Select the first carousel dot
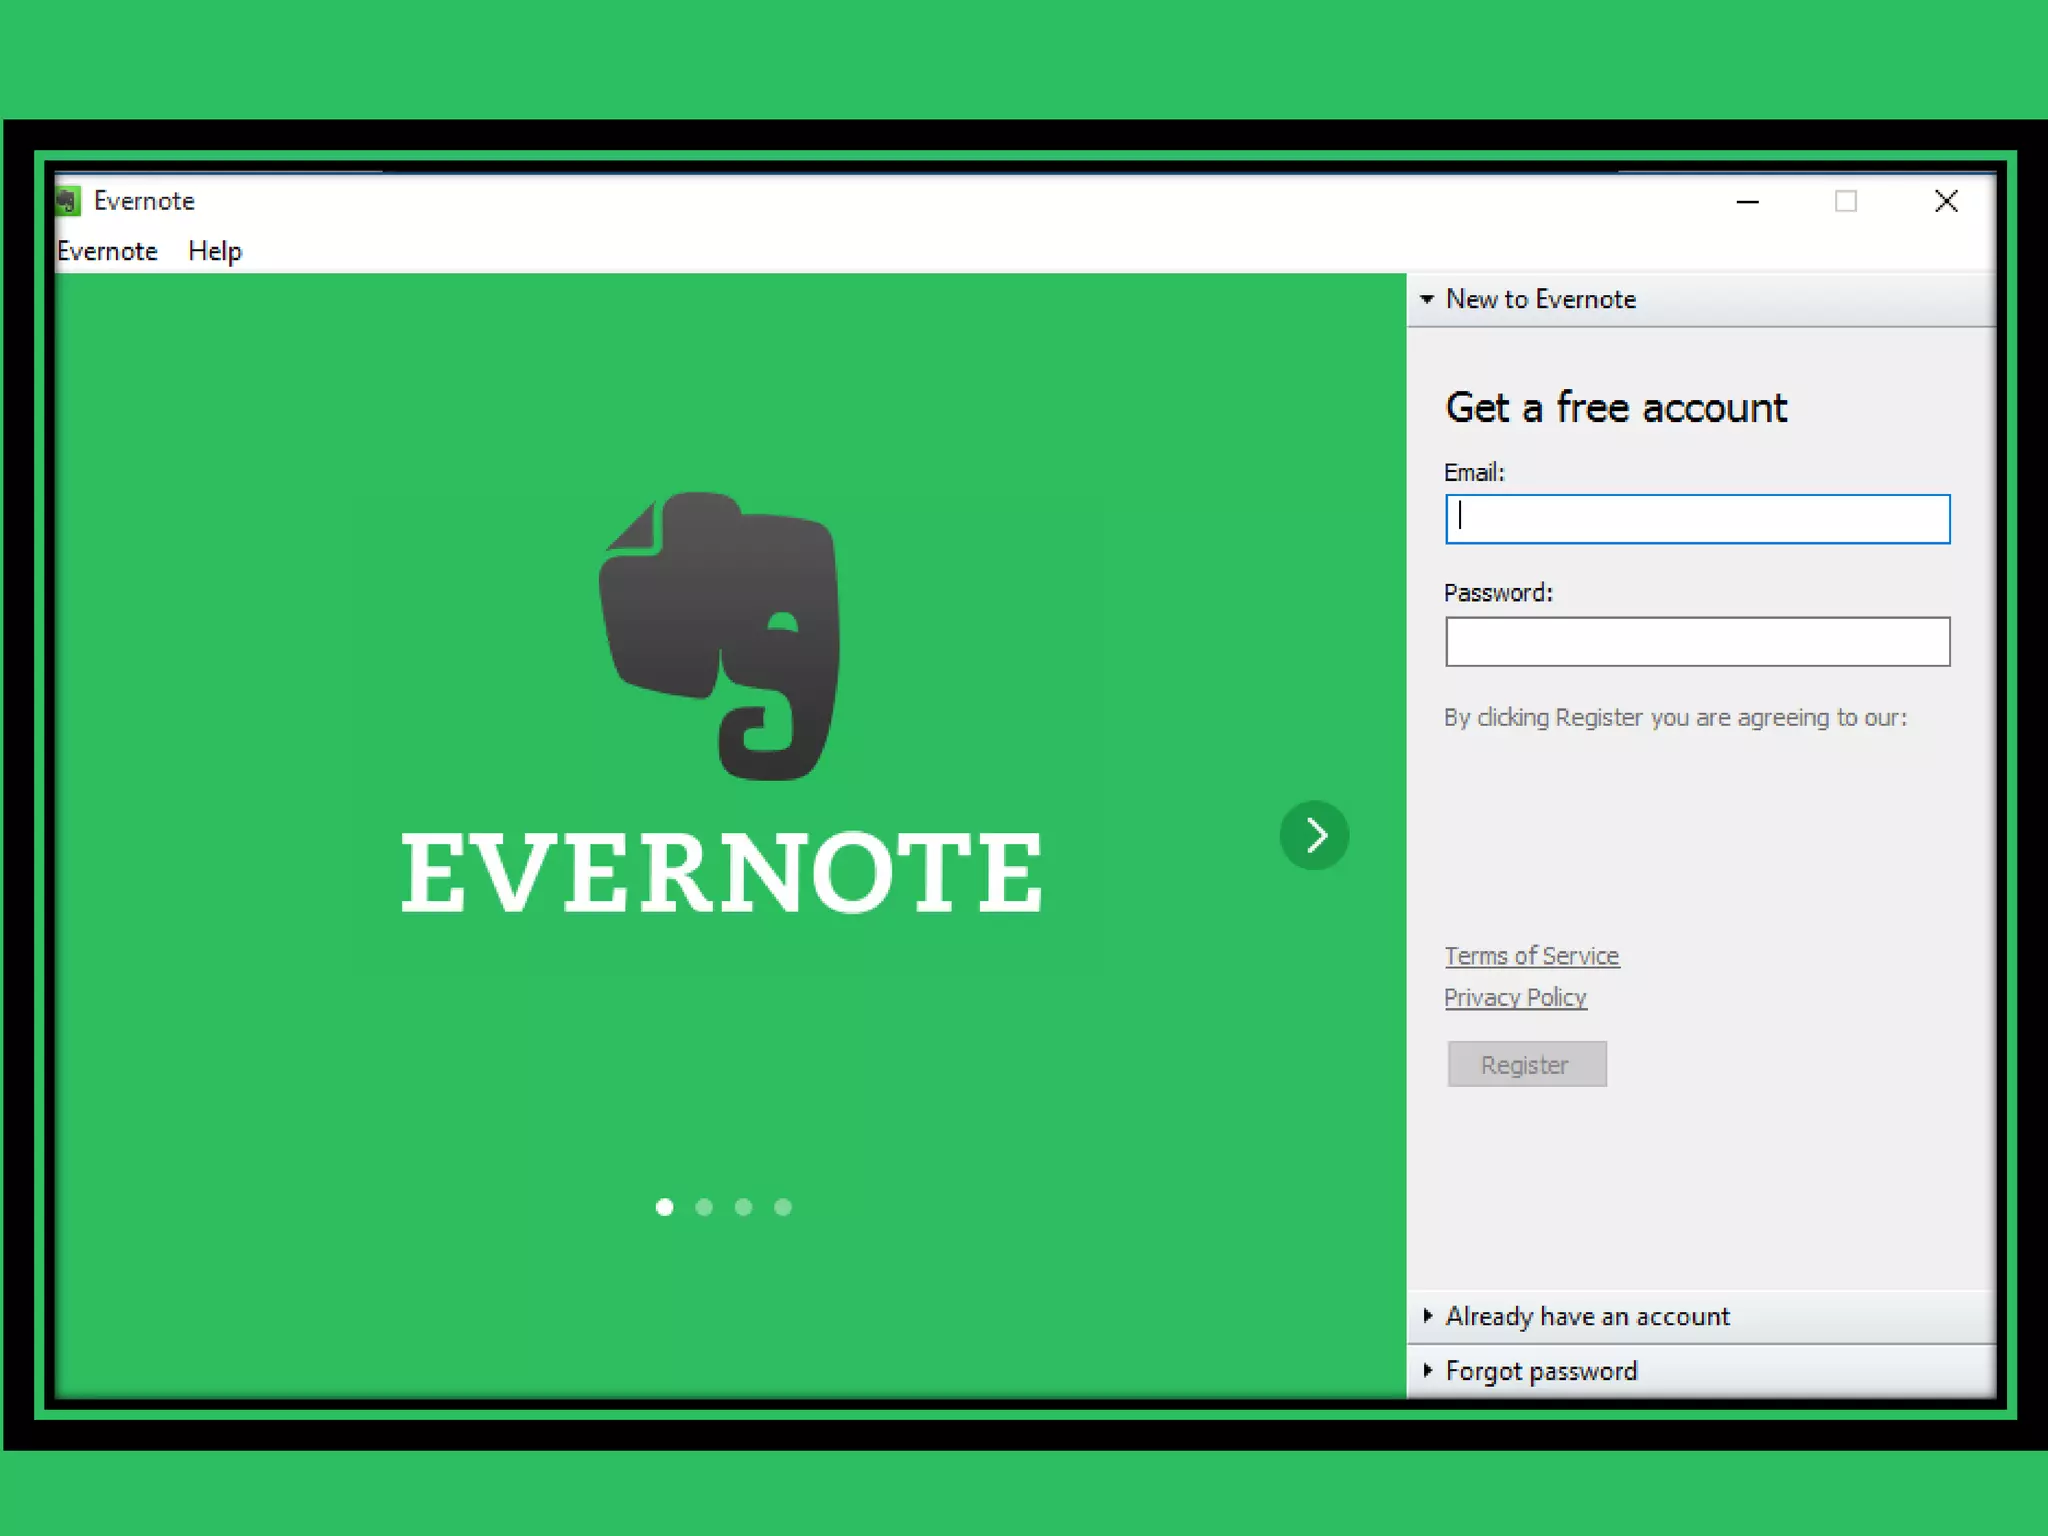 pos(664,1207)
